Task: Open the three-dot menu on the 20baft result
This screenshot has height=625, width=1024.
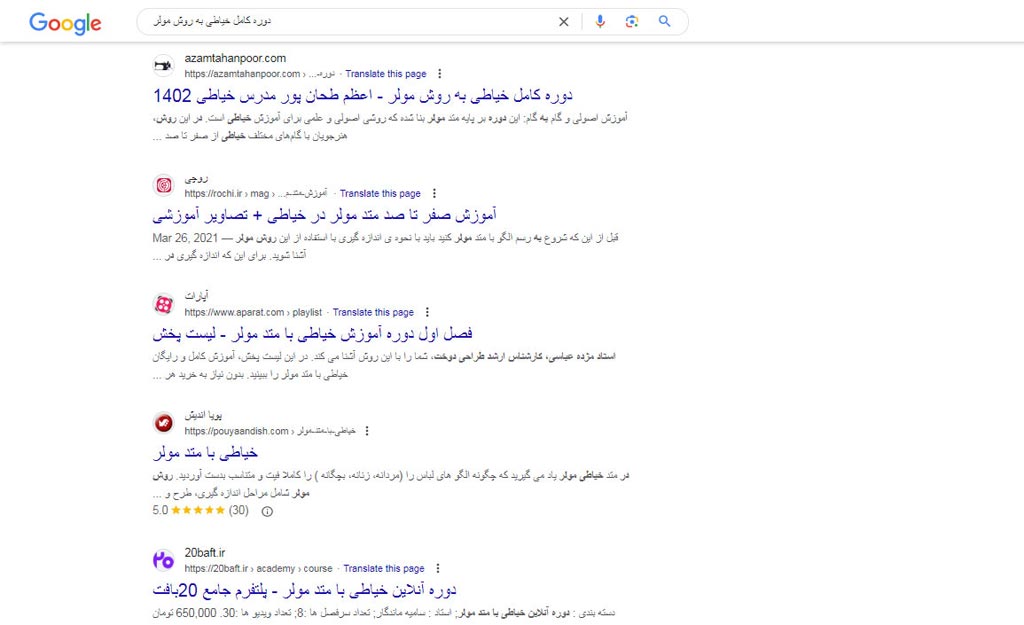Action: tap(436, 568)
